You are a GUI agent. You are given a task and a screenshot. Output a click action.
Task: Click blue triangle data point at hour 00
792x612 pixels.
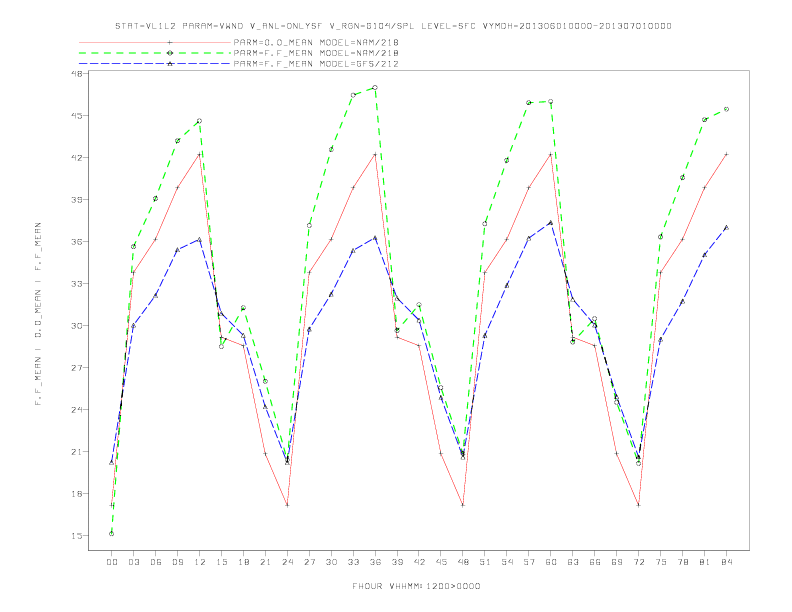click(112, 463)
